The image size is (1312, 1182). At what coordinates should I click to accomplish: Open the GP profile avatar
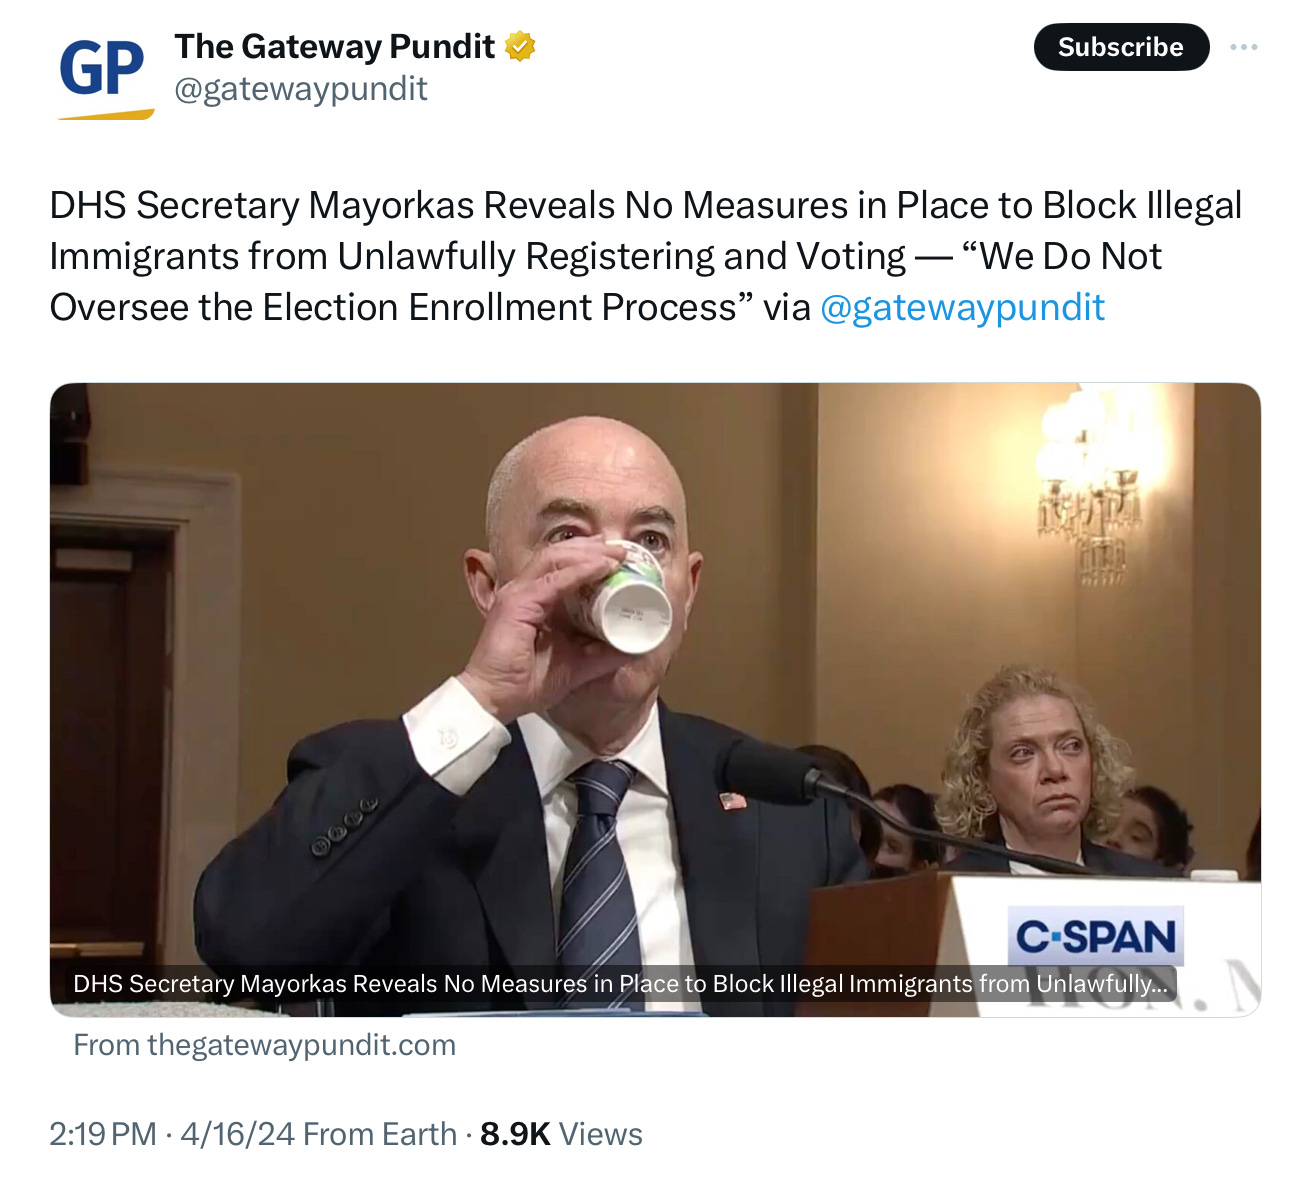105,77
